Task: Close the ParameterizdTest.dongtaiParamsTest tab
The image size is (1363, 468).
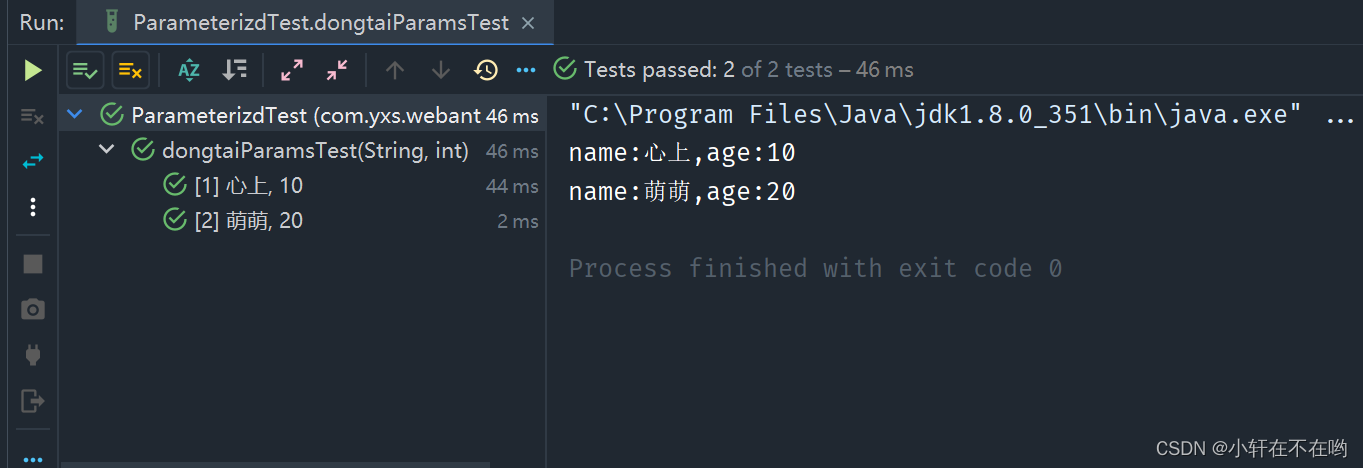Action: tap(528, 23)
